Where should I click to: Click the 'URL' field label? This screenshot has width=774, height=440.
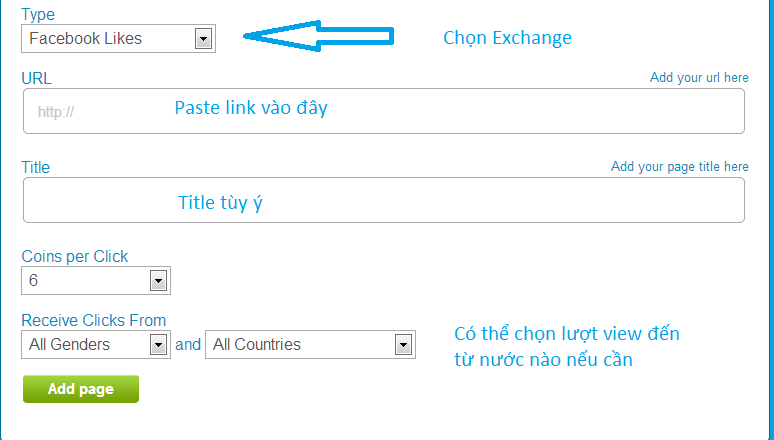pyautogui.click(x=36, y=78)
